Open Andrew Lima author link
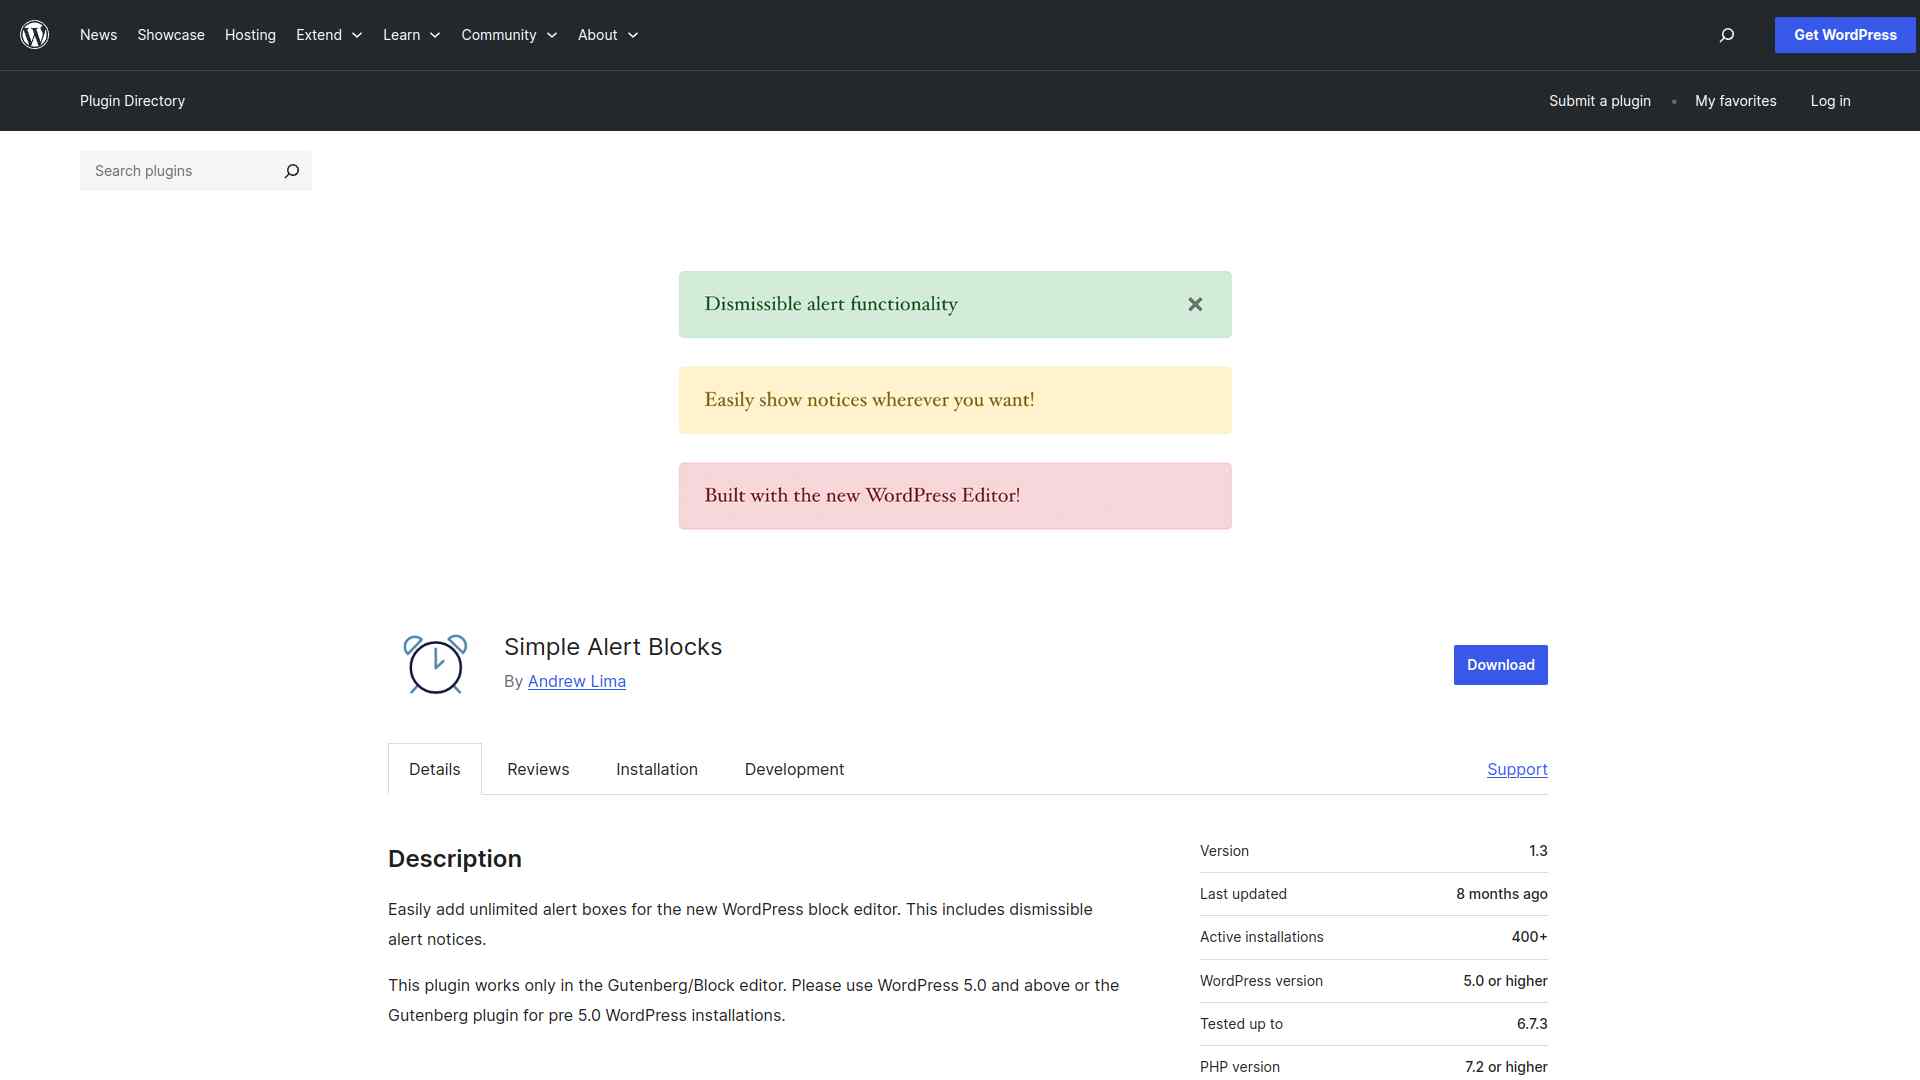The height and width of the screenshot is (1080, 1920). (577, 681)
